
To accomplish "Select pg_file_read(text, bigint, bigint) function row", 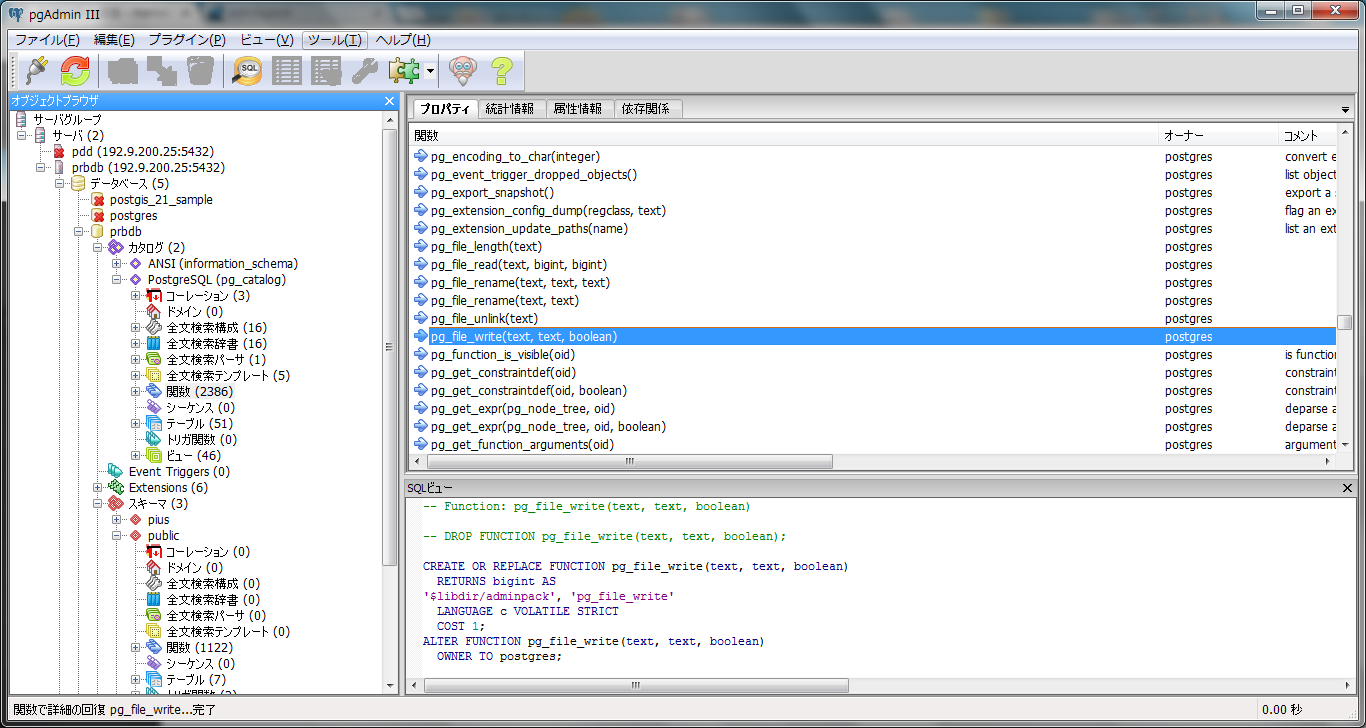I will pyautogui.click(x=518, y=265).
